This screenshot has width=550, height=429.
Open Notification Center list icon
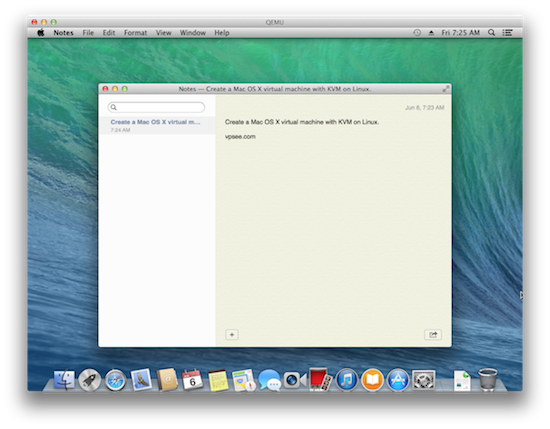[x=507, y=33]
